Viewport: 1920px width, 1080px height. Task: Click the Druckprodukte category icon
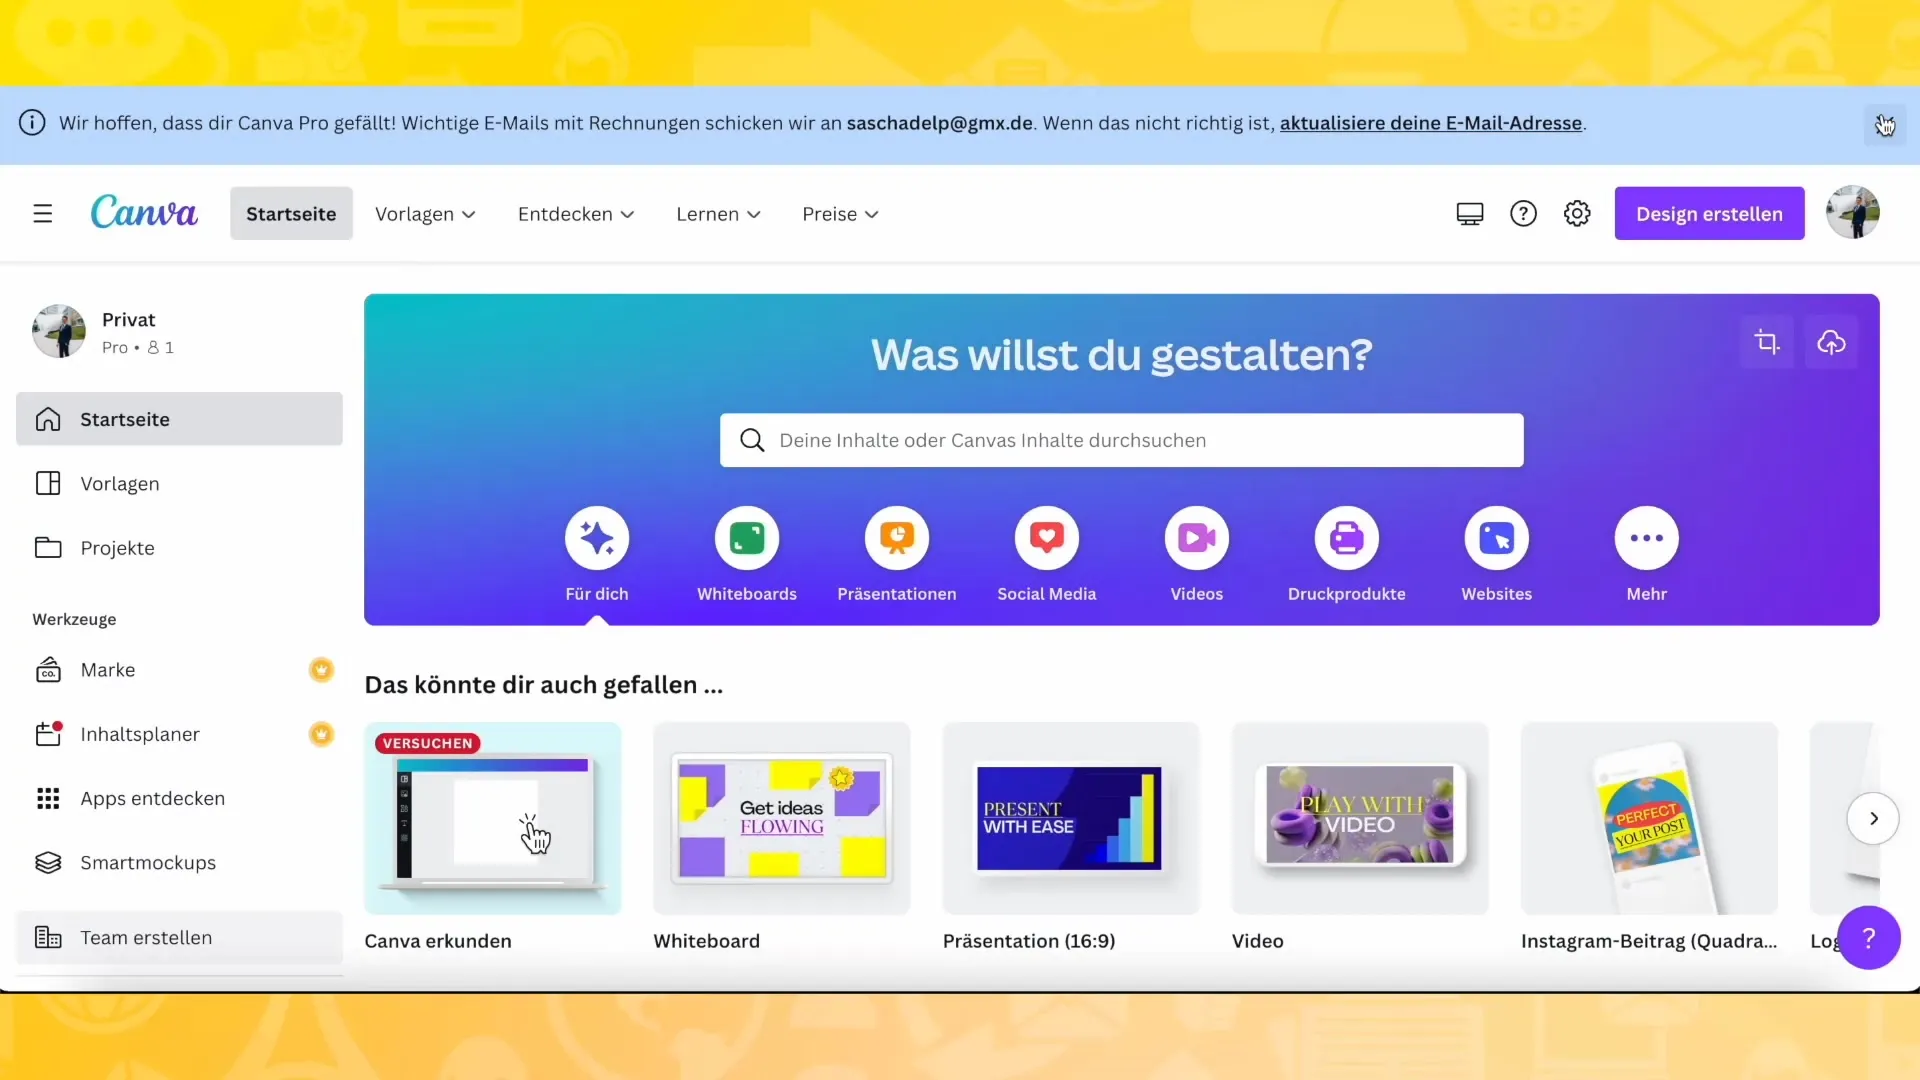[x=1345, y=537]
